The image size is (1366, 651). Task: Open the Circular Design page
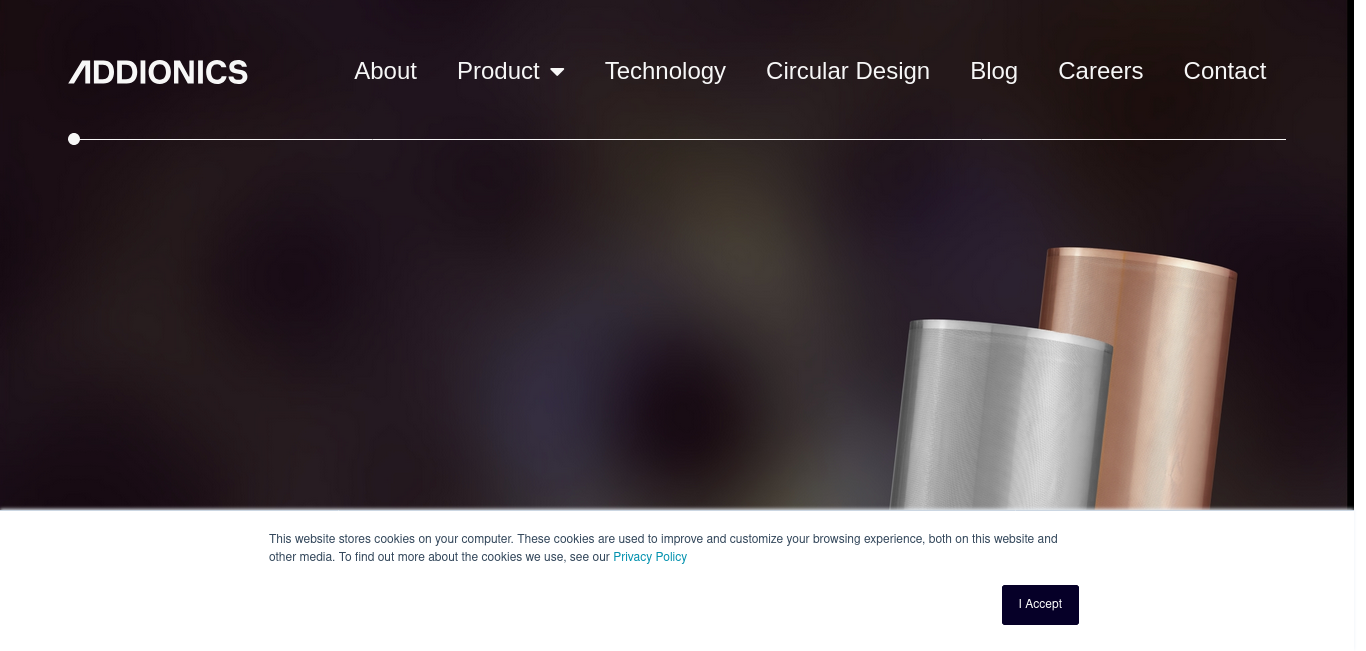tap(848, 71)
